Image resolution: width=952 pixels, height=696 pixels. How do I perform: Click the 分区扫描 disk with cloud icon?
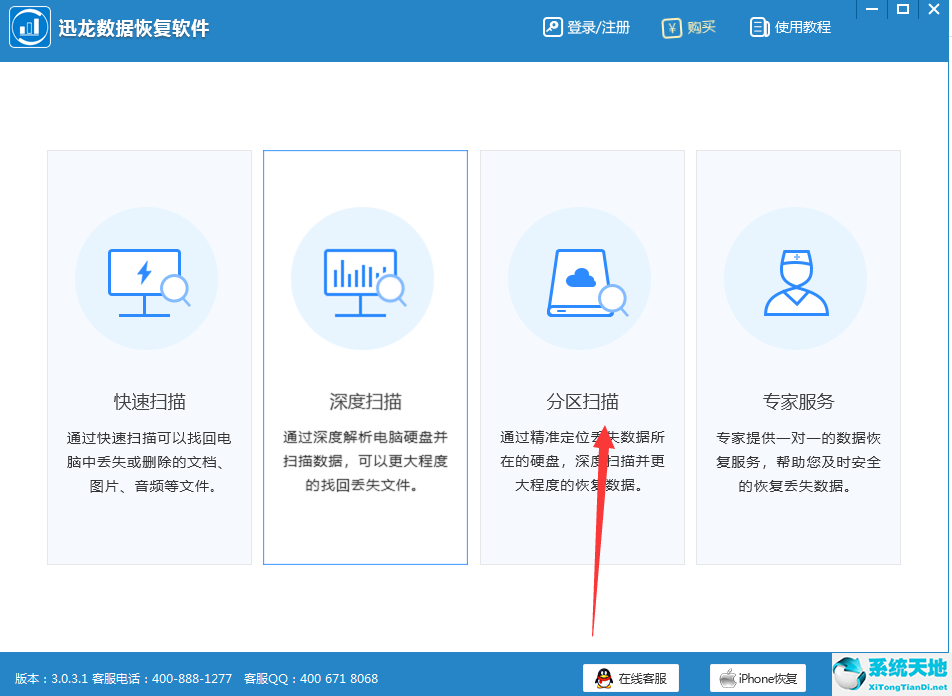point(580,278)
